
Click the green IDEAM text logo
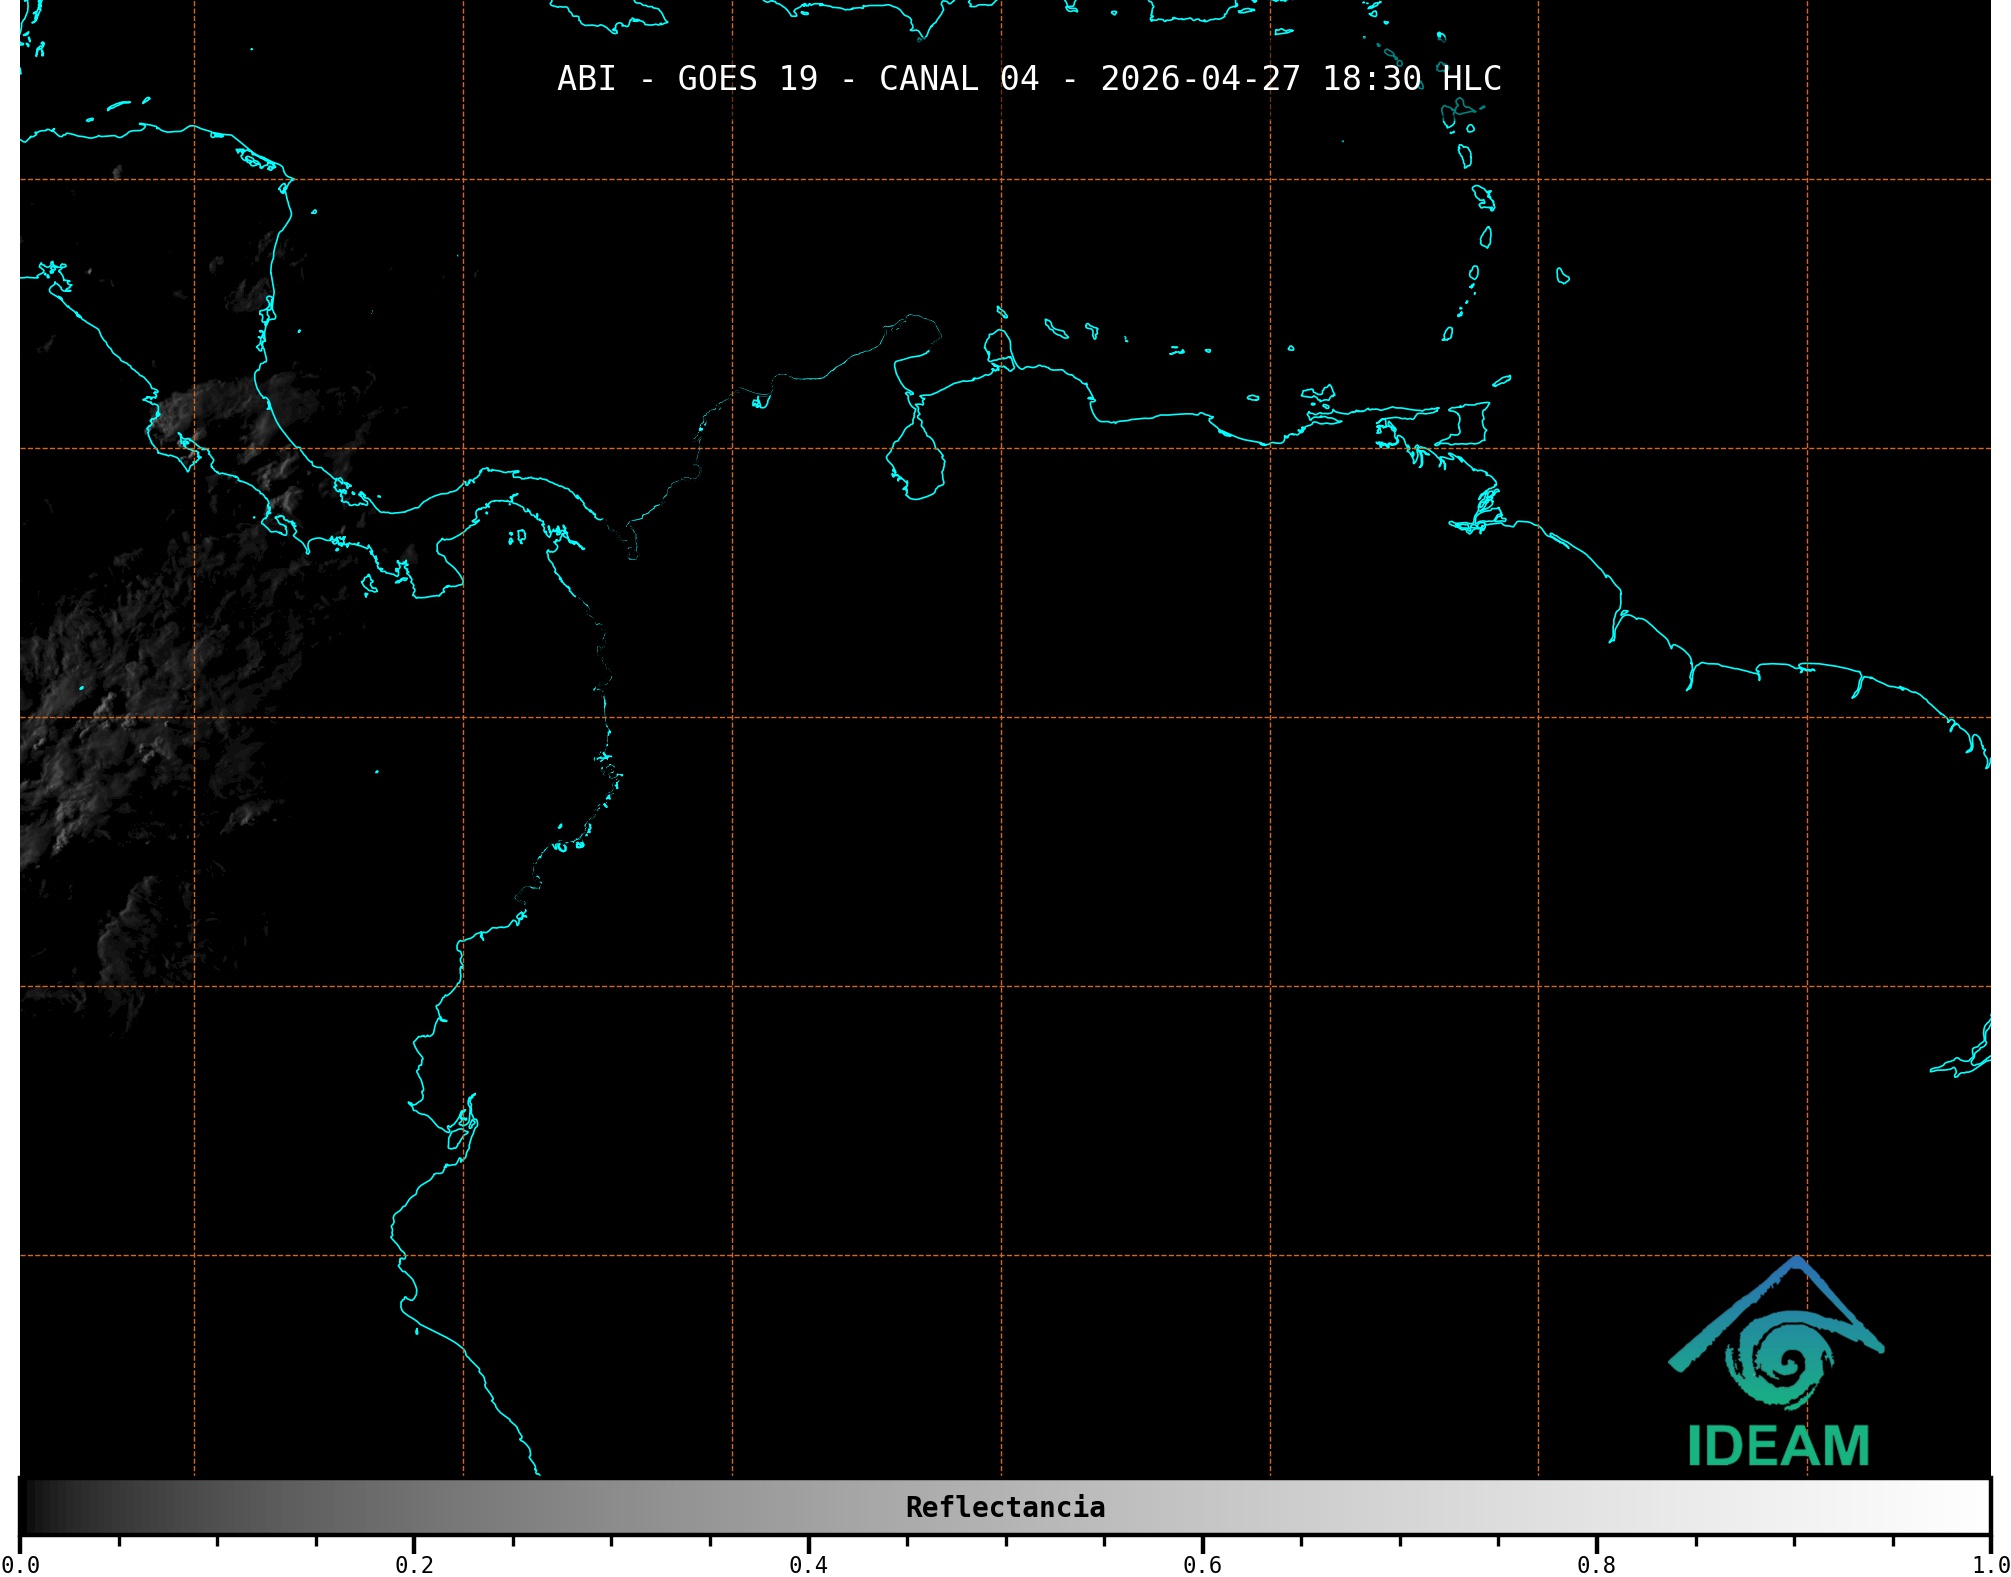pos(1778,1446)
